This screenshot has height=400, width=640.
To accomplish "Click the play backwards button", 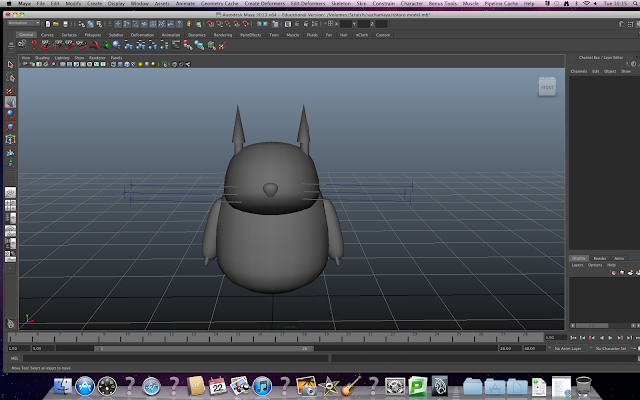I will [x=601, y=338].
